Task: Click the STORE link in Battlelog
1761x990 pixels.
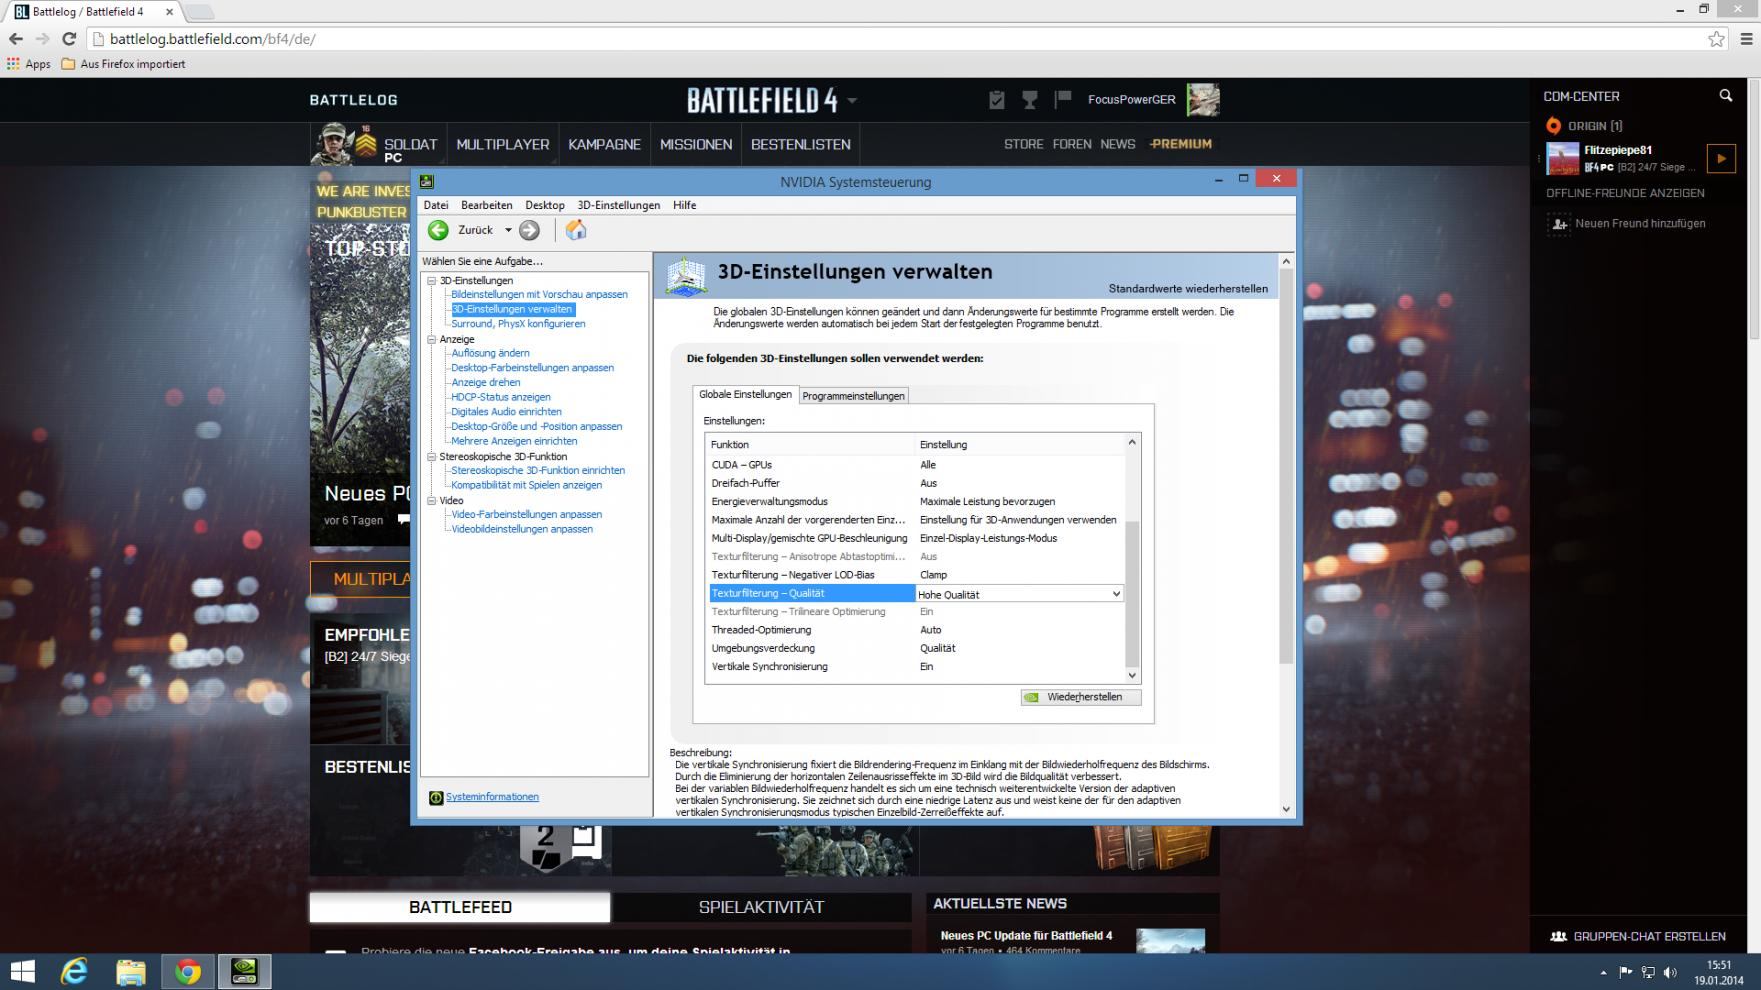Action: (x=1023, y=144)
